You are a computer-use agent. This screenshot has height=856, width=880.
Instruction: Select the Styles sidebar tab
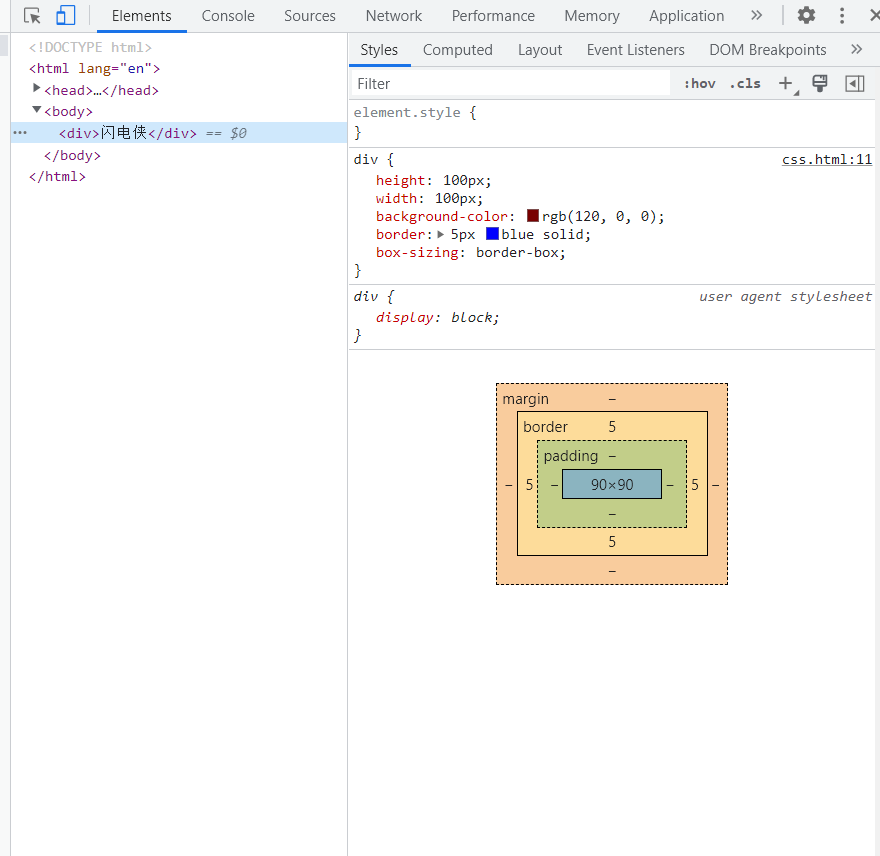point(379,50)
